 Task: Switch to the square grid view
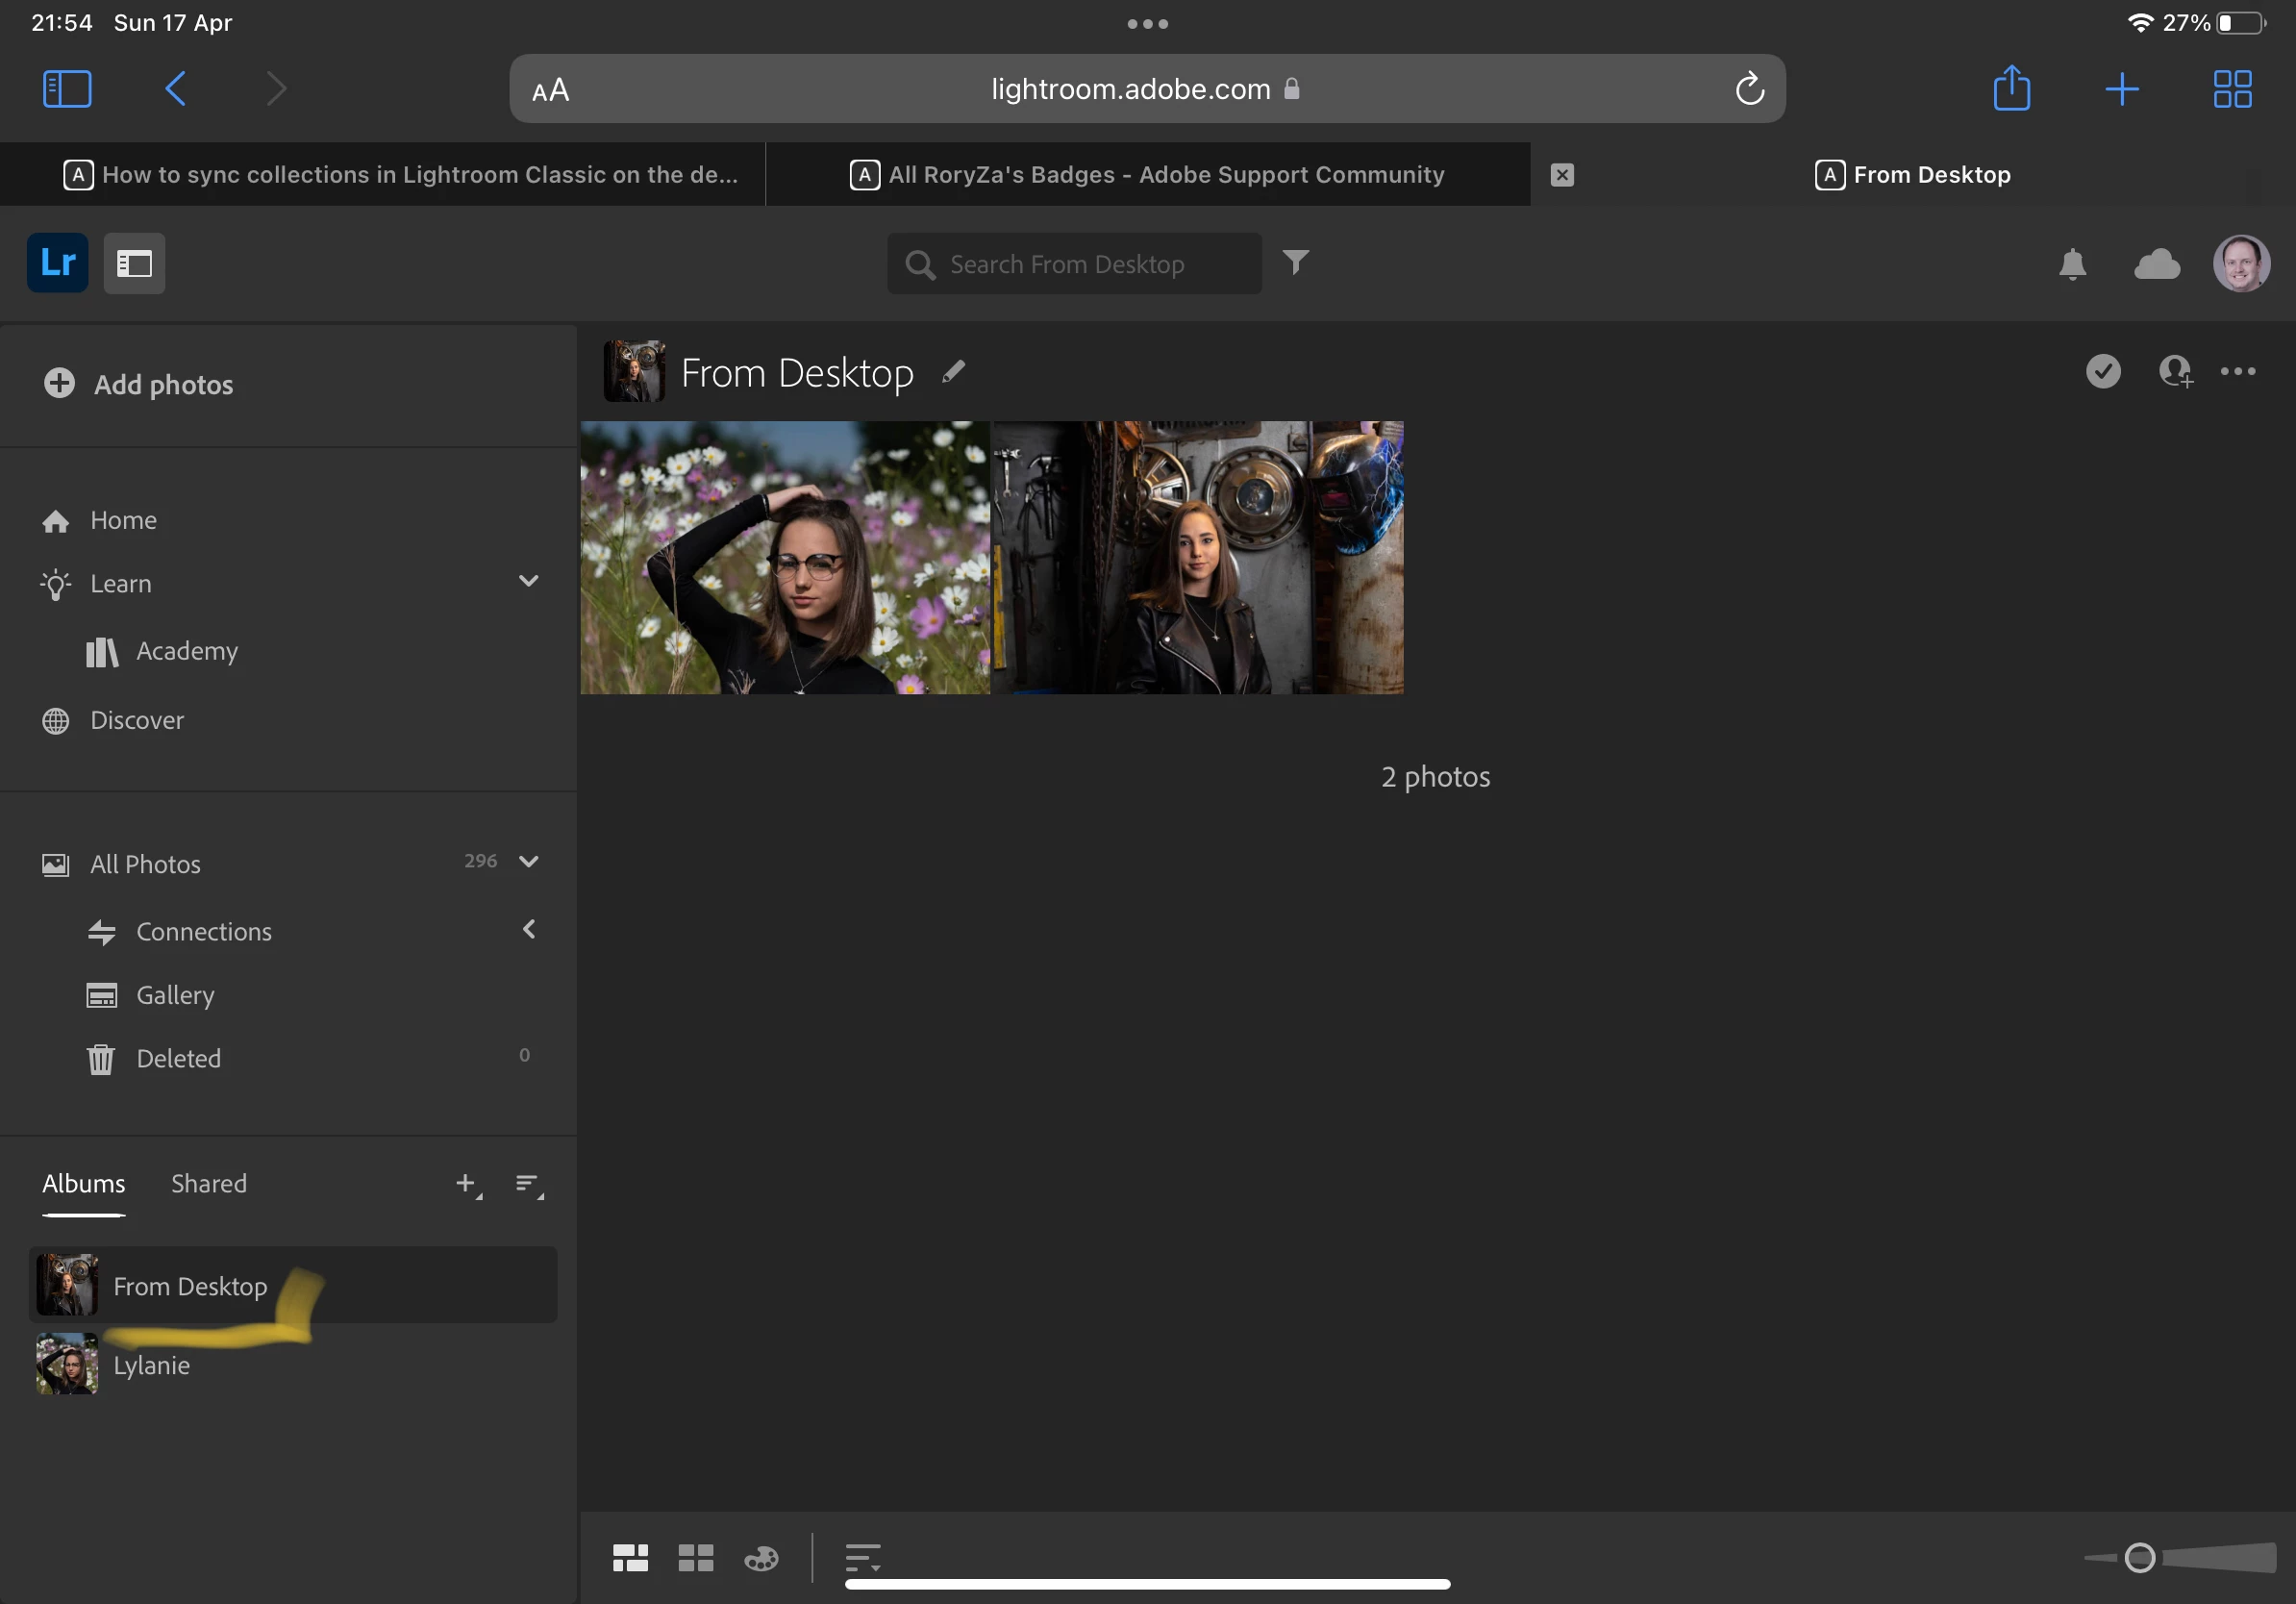pos(695,1557)
